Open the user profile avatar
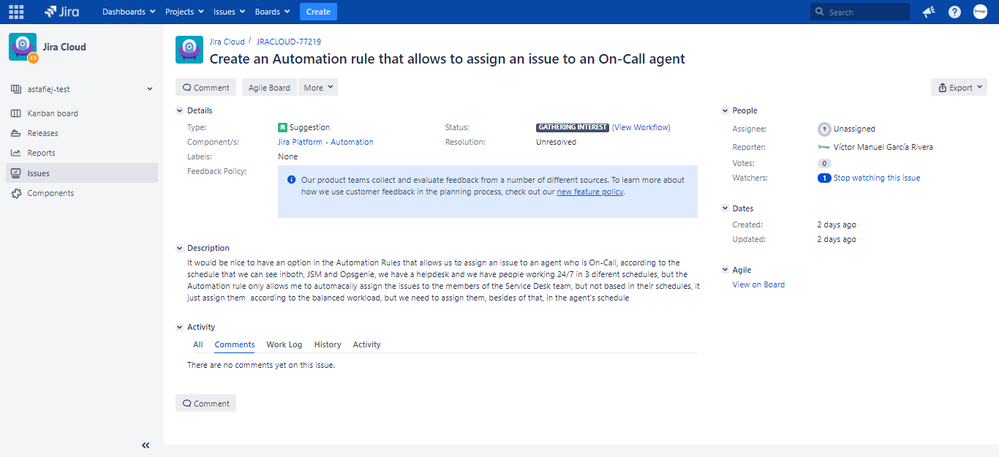Viewport: 999px width, 457px height. pos(980,11)
